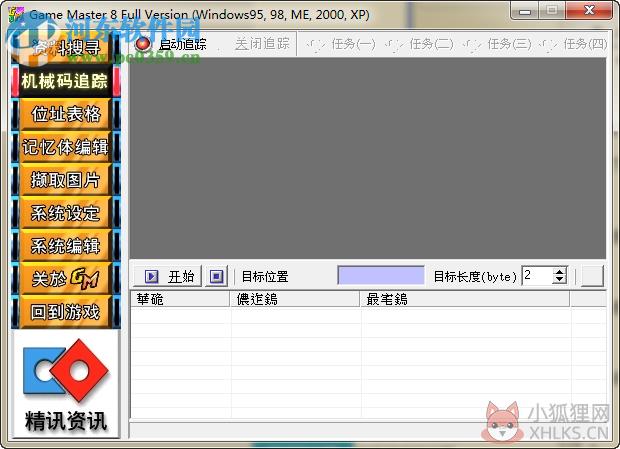Maximize the Game Master 8 window
The image size is (620, 449).
click(552, 11)
